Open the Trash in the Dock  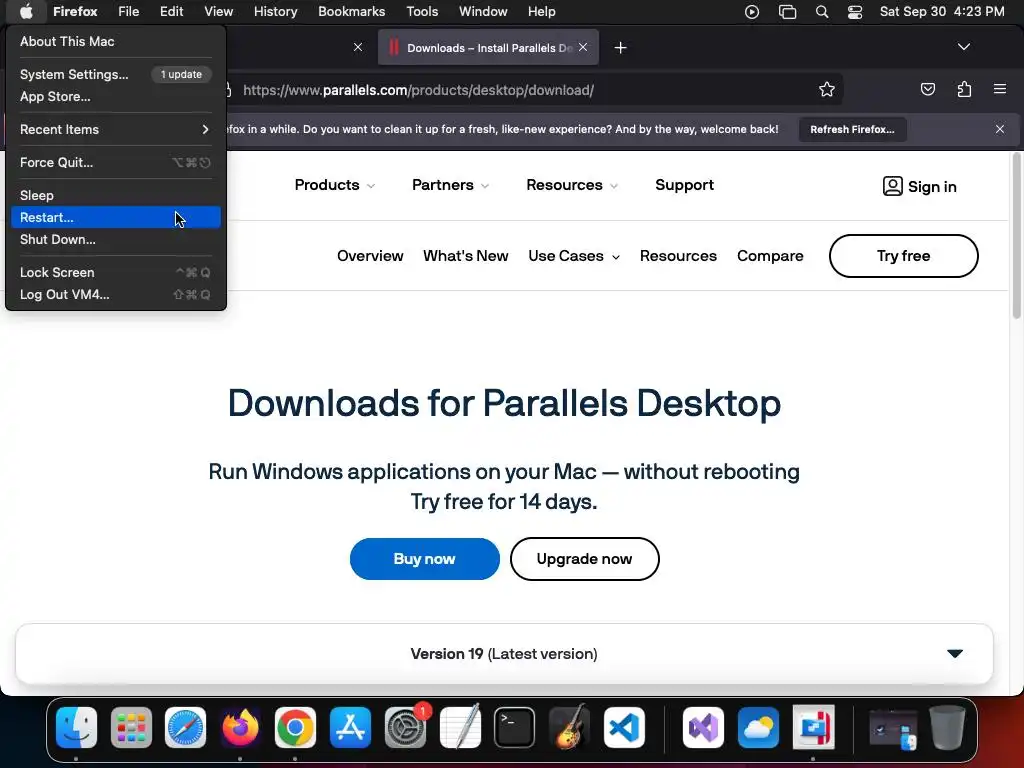[x=948, y=727]
